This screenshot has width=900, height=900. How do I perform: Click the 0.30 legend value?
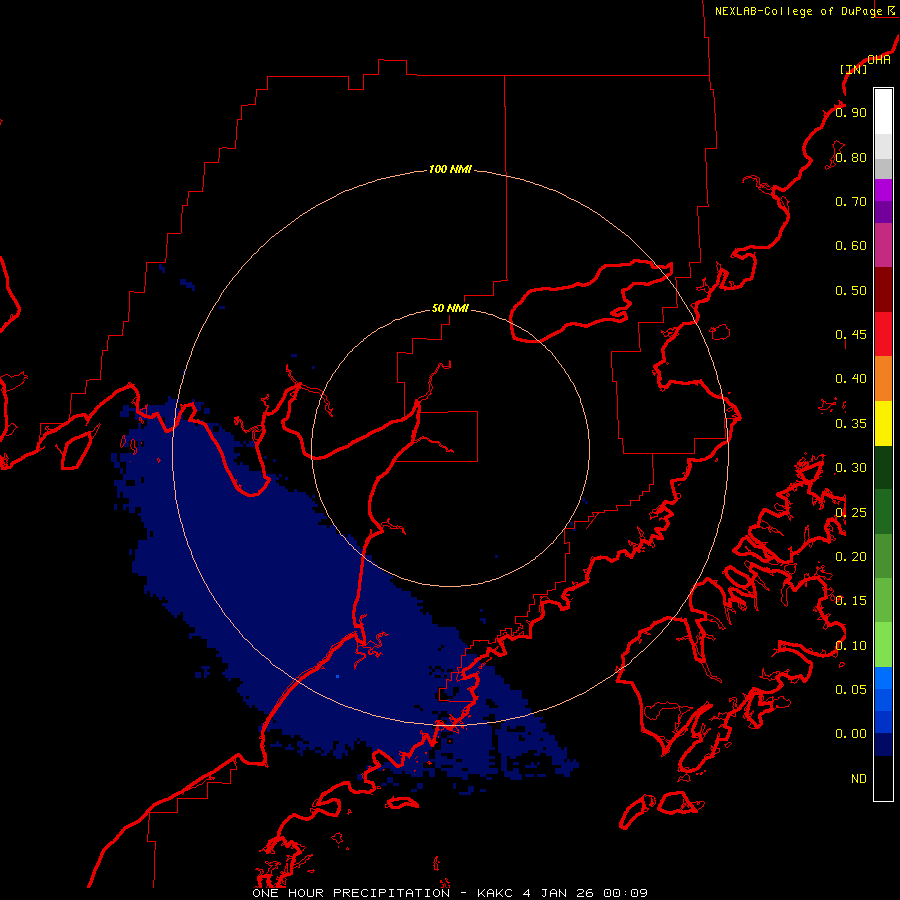[851, 468]
